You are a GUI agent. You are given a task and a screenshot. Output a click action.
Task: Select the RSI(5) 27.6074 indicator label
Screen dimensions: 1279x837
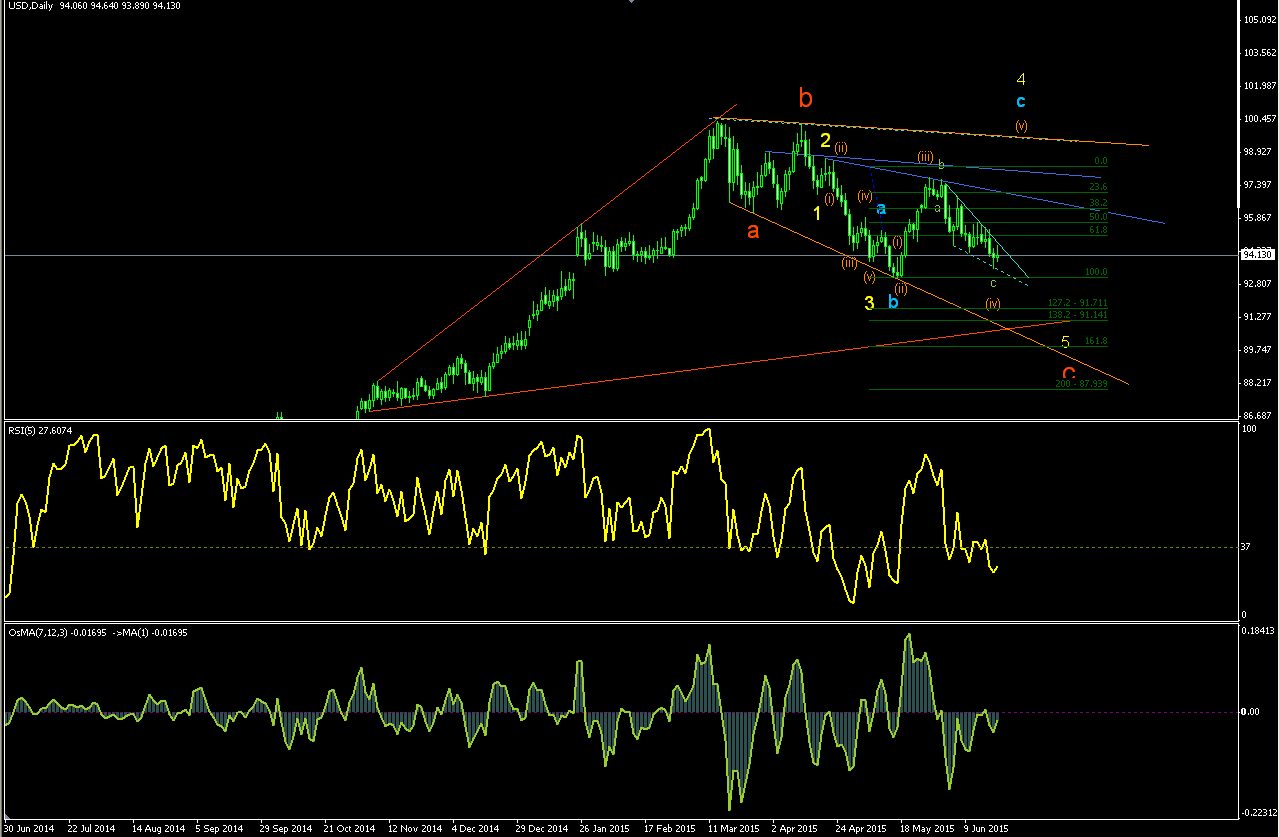[40, 431]
